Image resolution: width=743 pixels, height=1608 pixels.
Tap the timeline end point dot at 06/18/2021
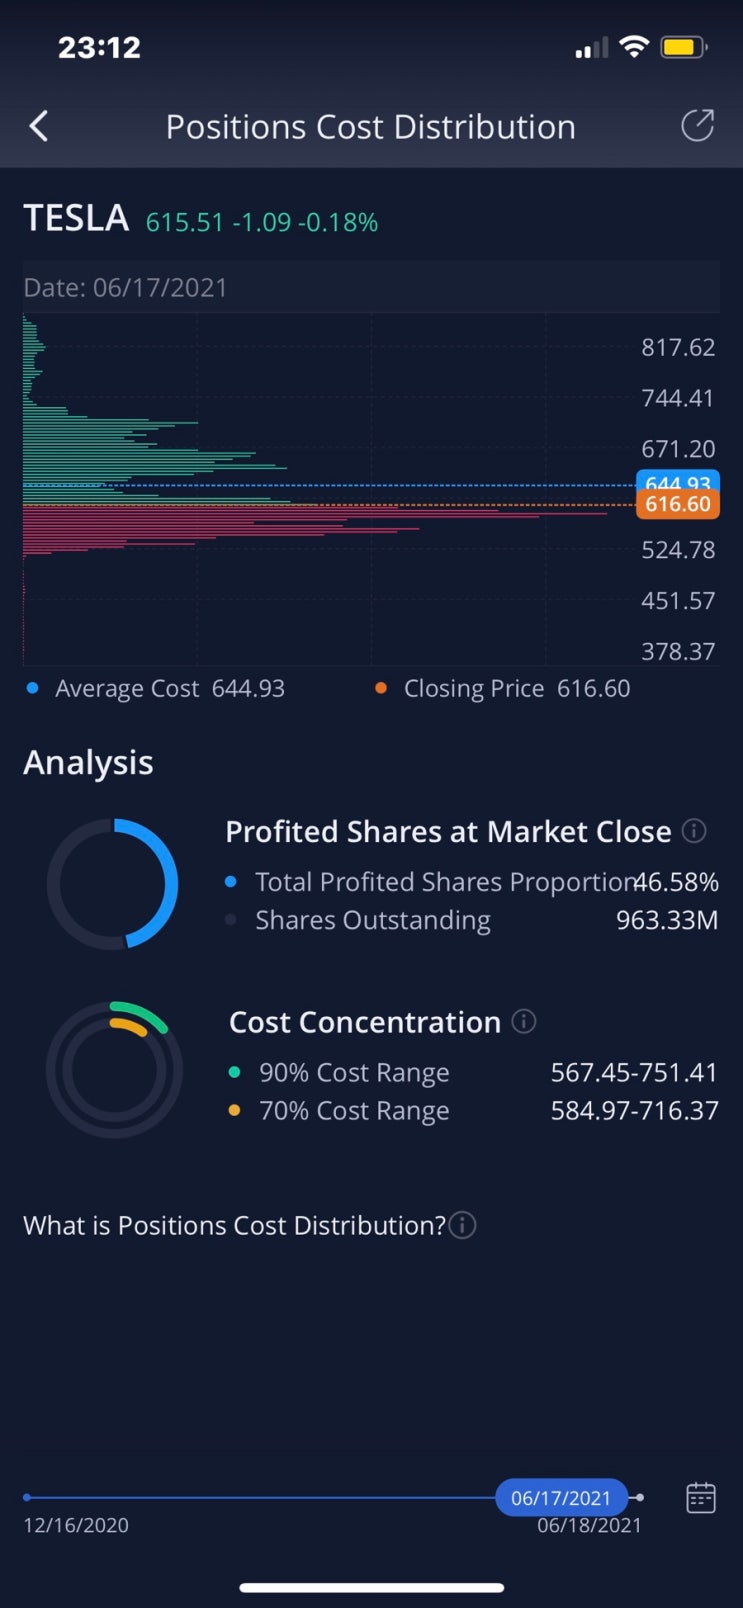[x=640, y=1498]
